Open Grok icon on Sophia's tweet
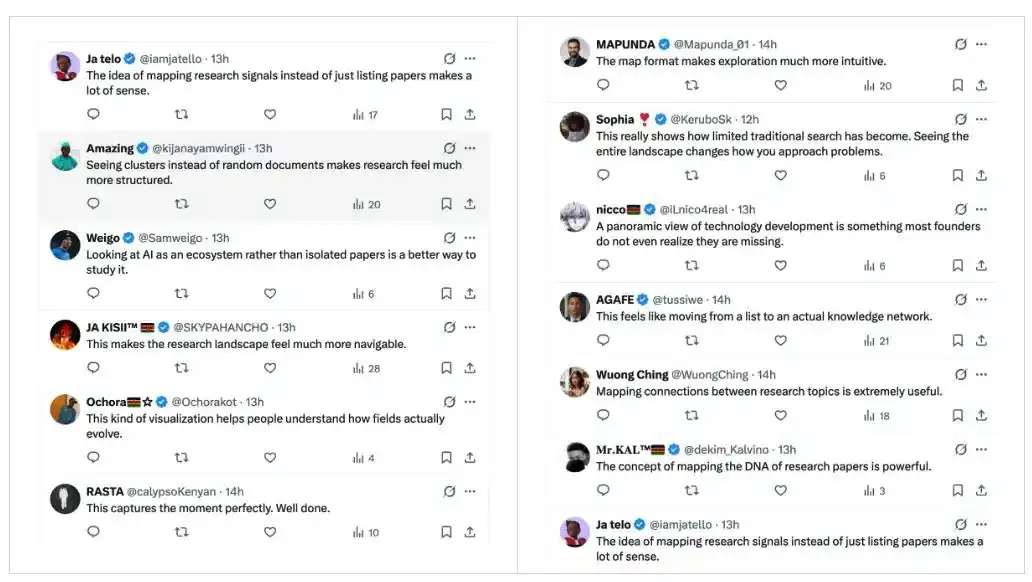The height and width of the screenshot is (582, 1032). pos(960,119)
